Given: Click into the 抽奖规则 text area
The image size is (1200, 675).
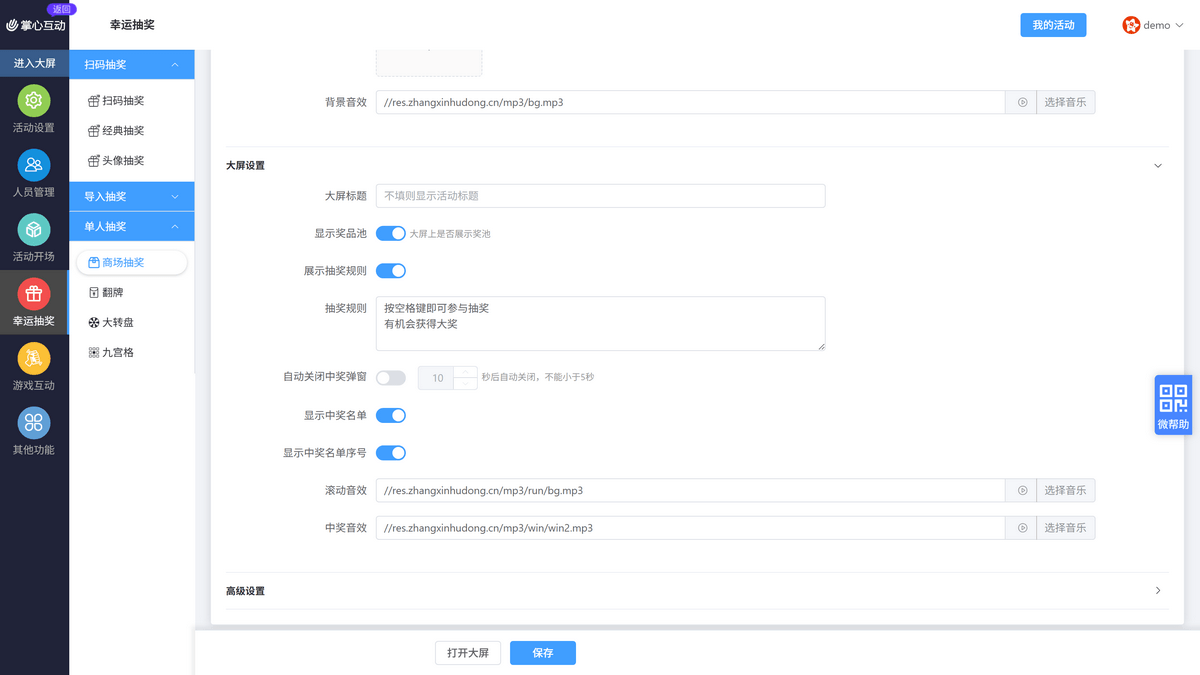Looking at the screenshot, I should (x=600, y=323).
